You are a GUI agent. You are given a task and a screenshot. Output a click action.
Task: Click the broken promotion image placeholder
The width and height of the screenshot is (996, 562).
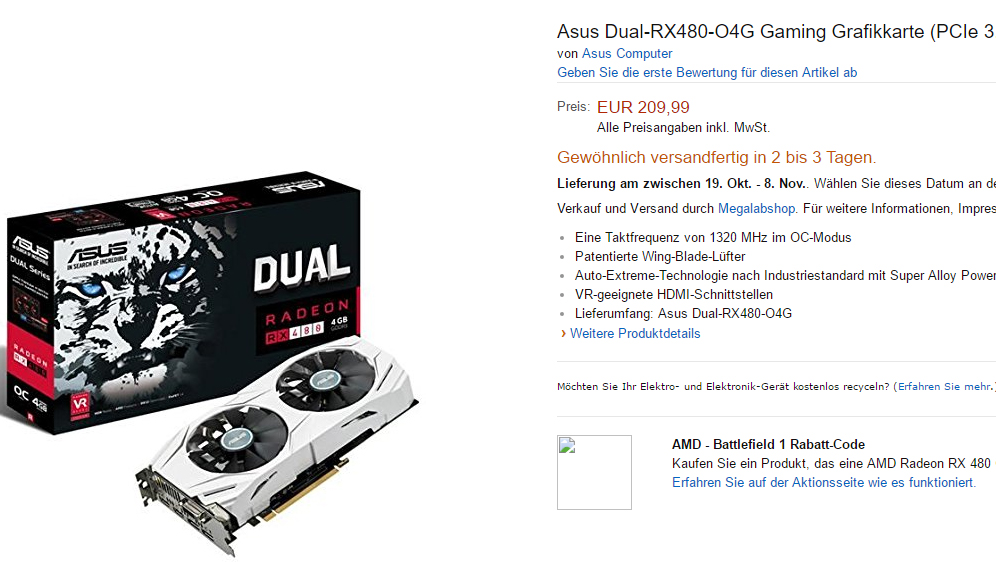click(x=595, y=472)
